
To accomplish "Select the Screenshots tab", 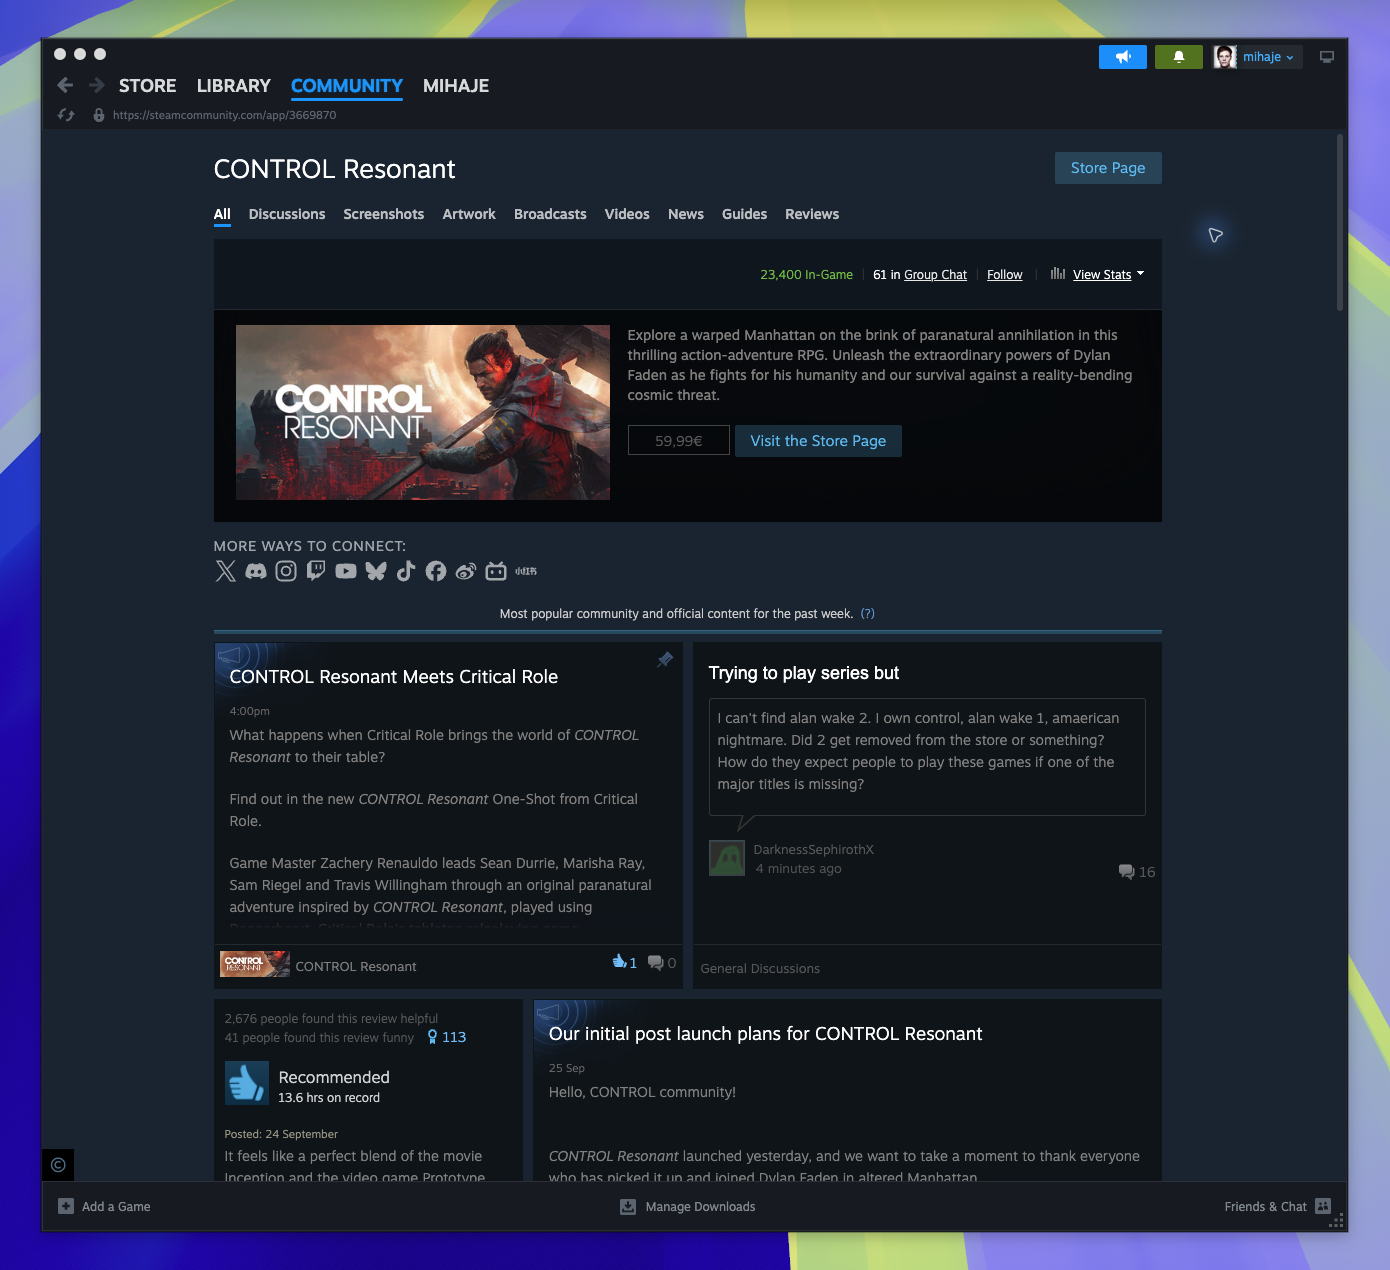I will tap(384, 214).
